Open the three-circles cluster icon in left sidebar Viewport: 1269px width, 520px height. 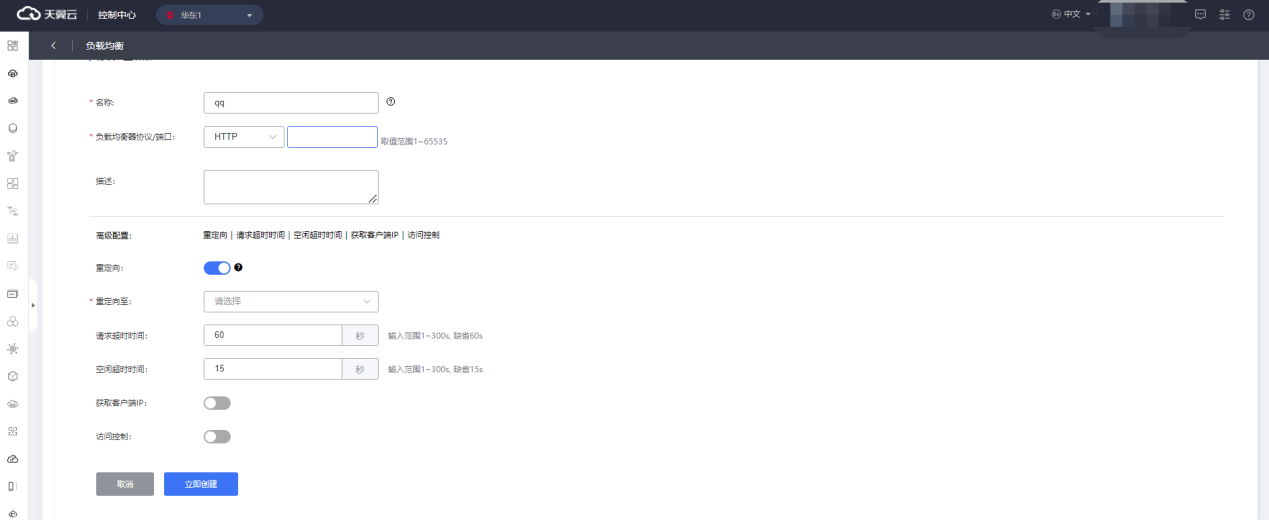[x=12, y=322]
